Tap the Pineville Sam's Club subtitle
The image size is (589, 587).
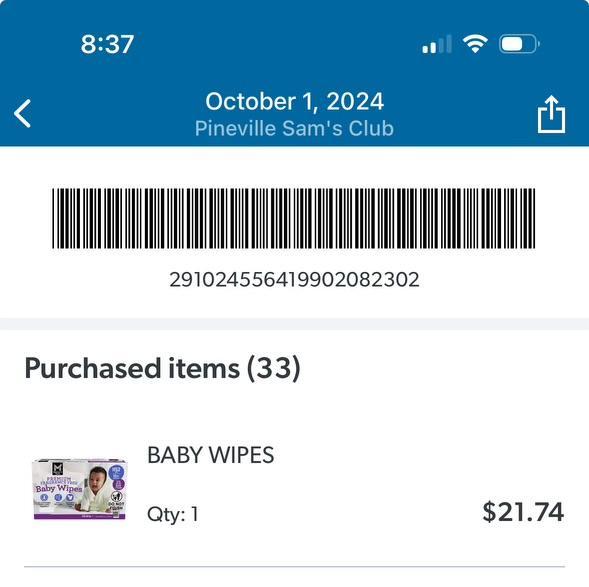tap(294, 128)
